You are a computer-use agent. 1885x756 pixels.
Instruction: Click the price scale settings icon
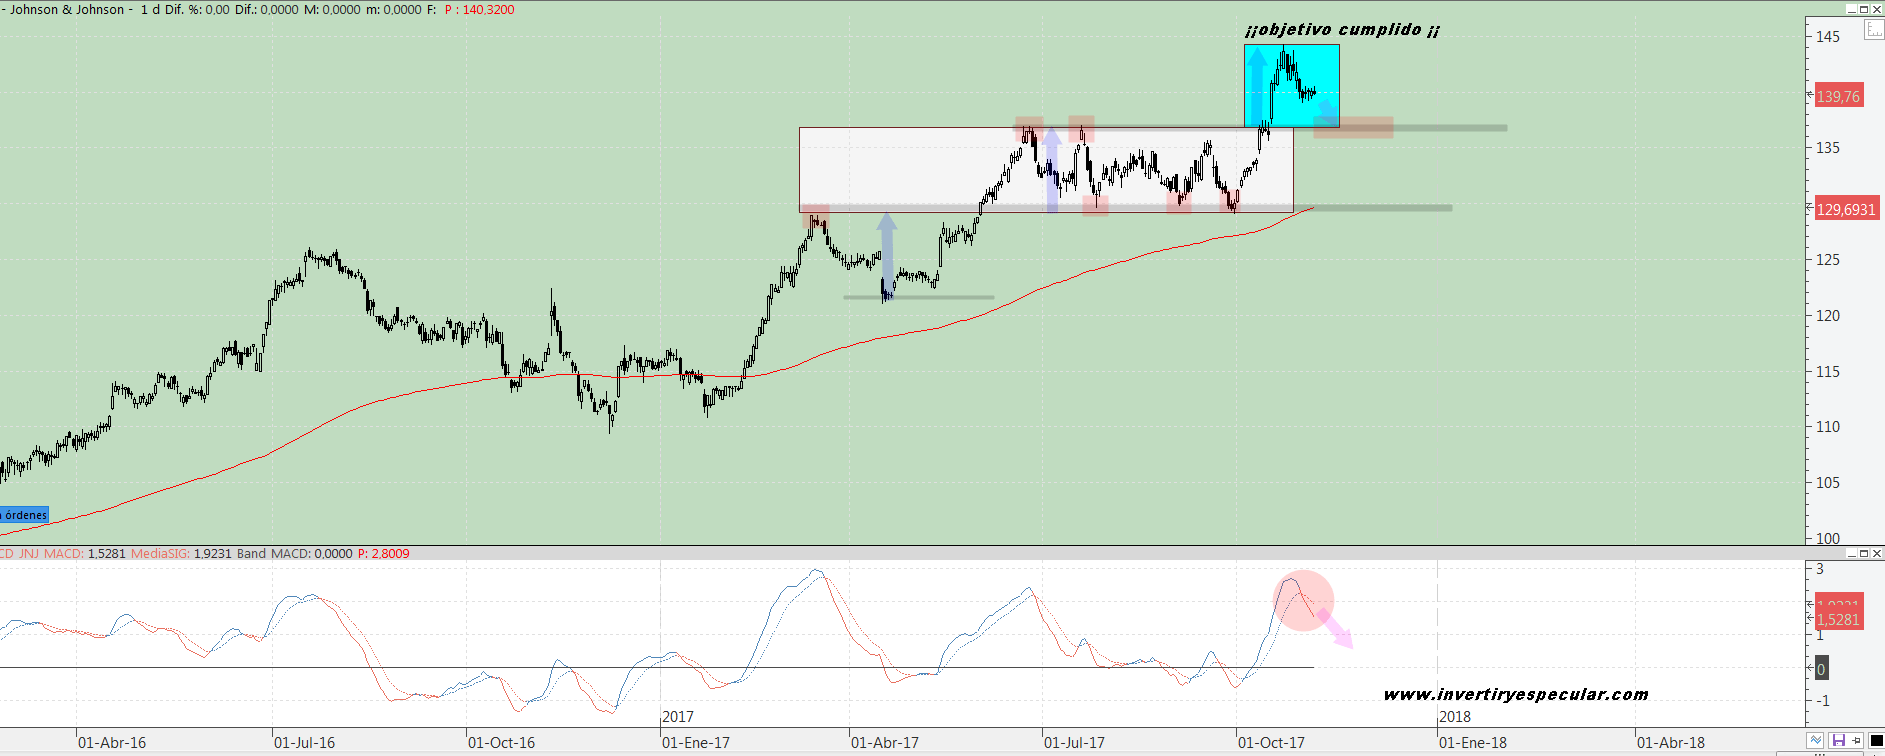[1874, 30]
